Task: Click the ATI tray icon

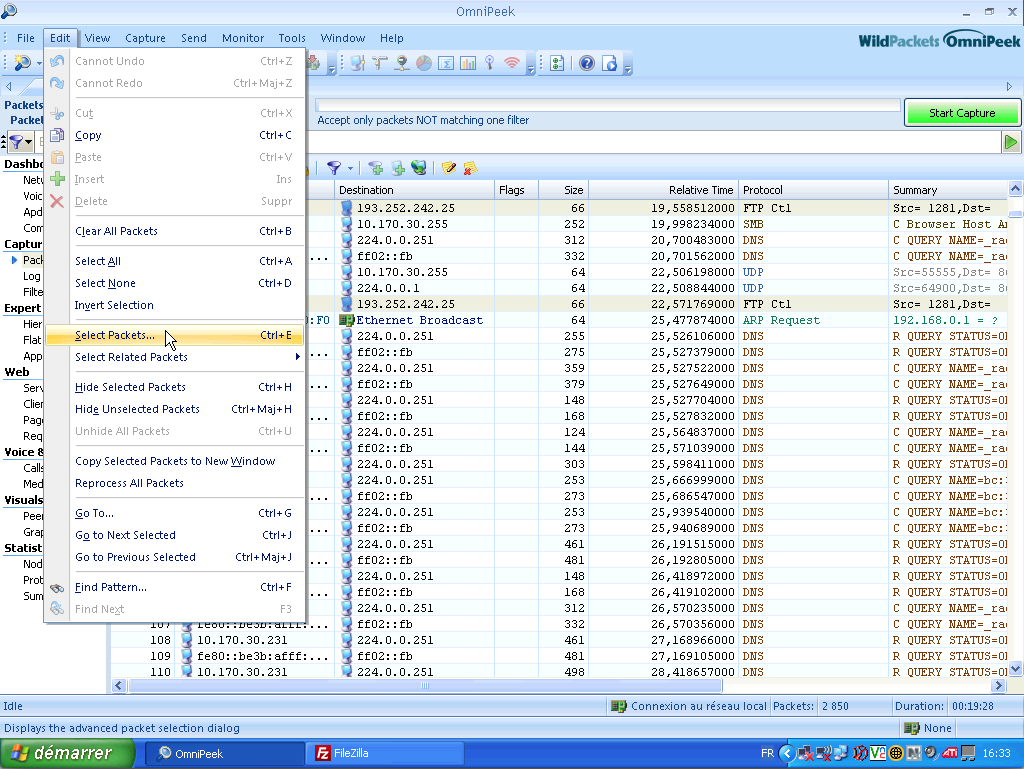Action: 950,753
